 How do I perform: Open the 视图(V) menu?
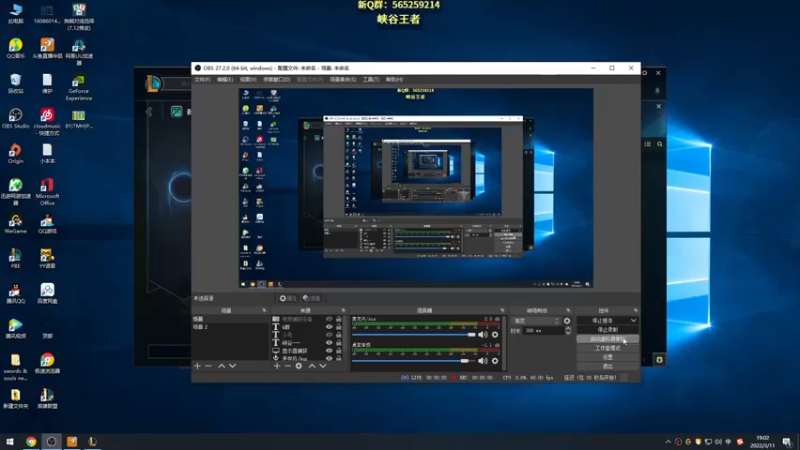(248, 80)
